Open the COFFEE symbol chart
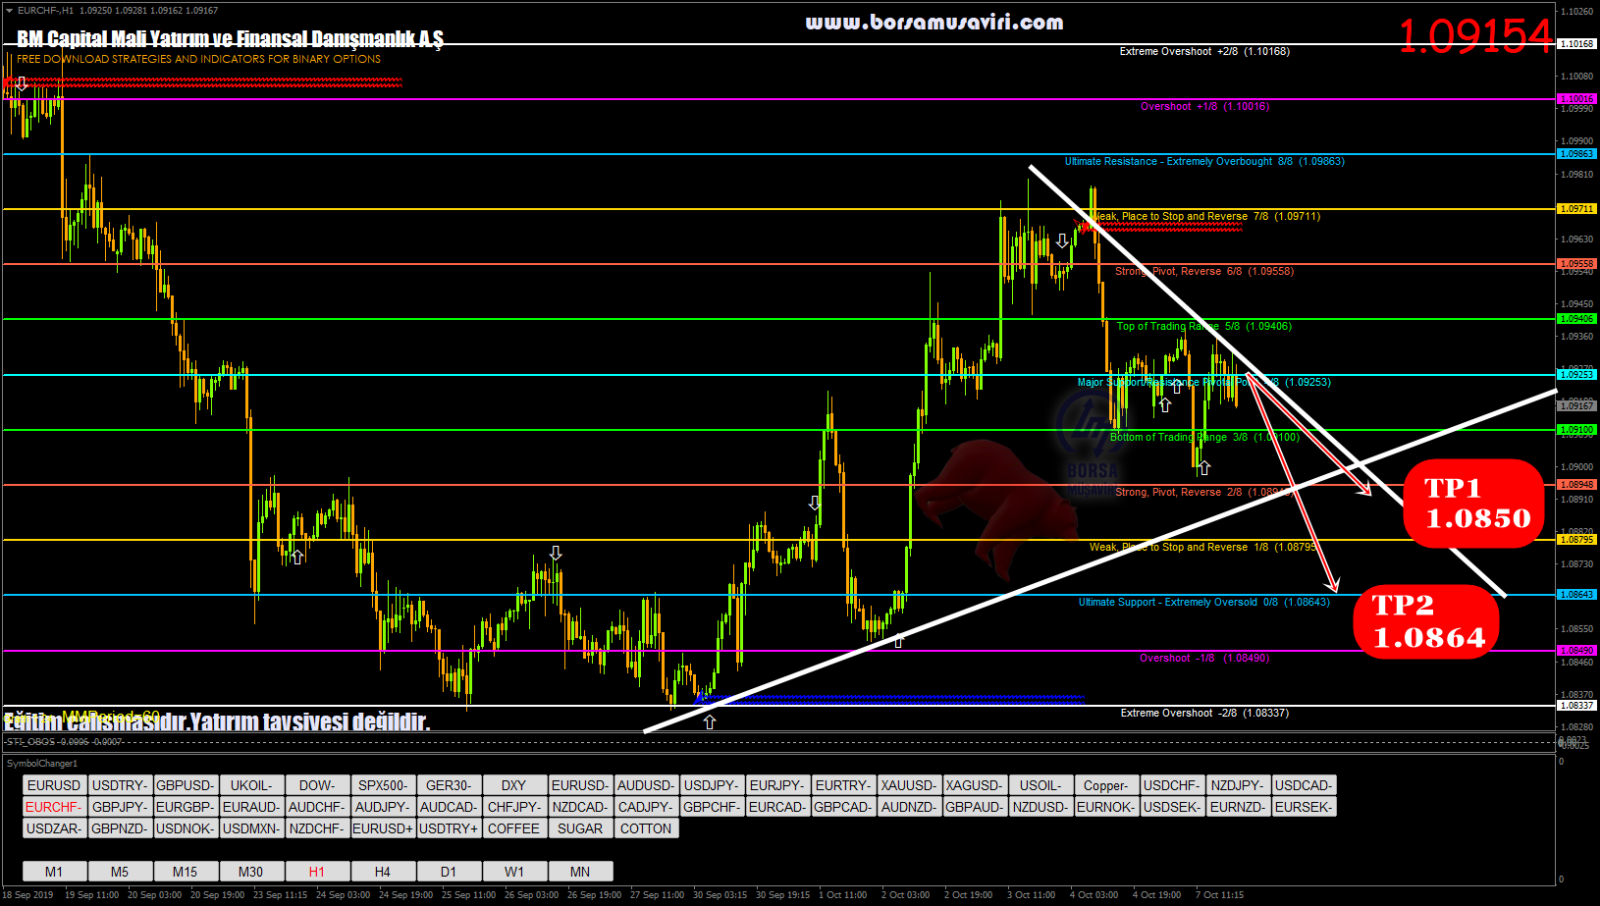The width and height of the screenshot is (1600, 906). [x=514, y=828]
